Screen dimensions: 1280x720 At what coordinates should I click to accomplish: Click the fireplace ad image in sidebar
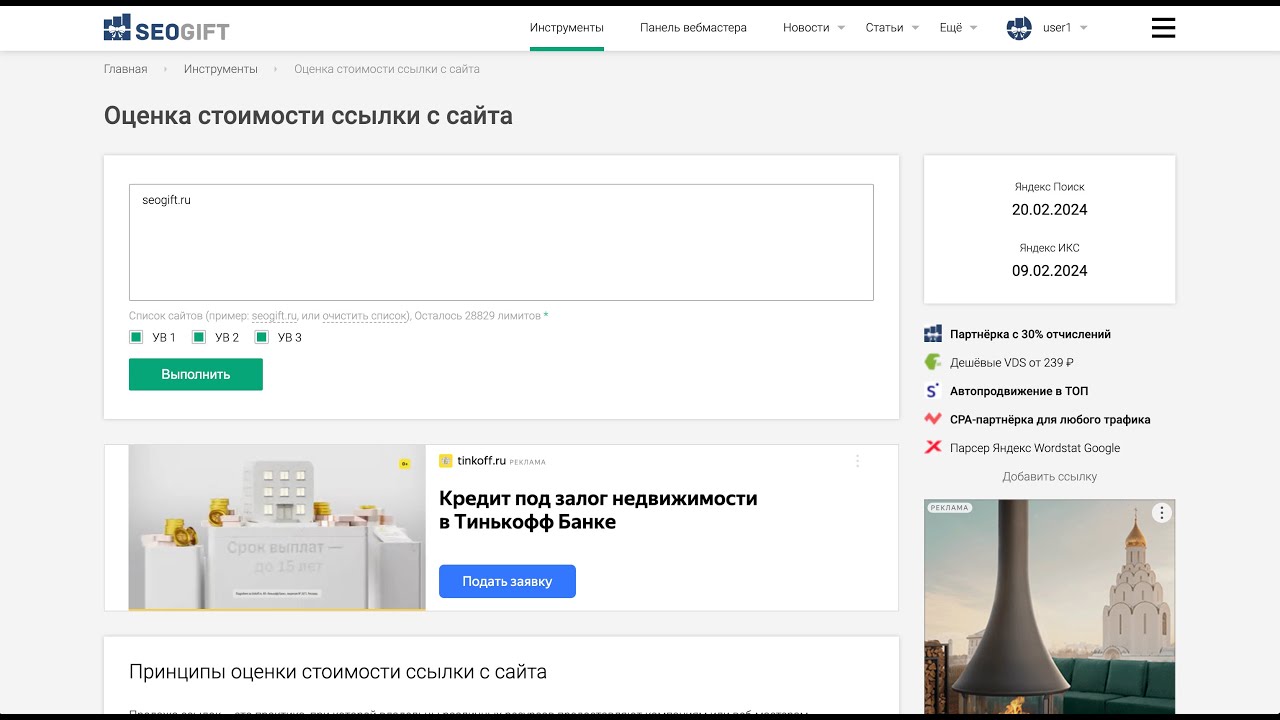point(1050,607)
